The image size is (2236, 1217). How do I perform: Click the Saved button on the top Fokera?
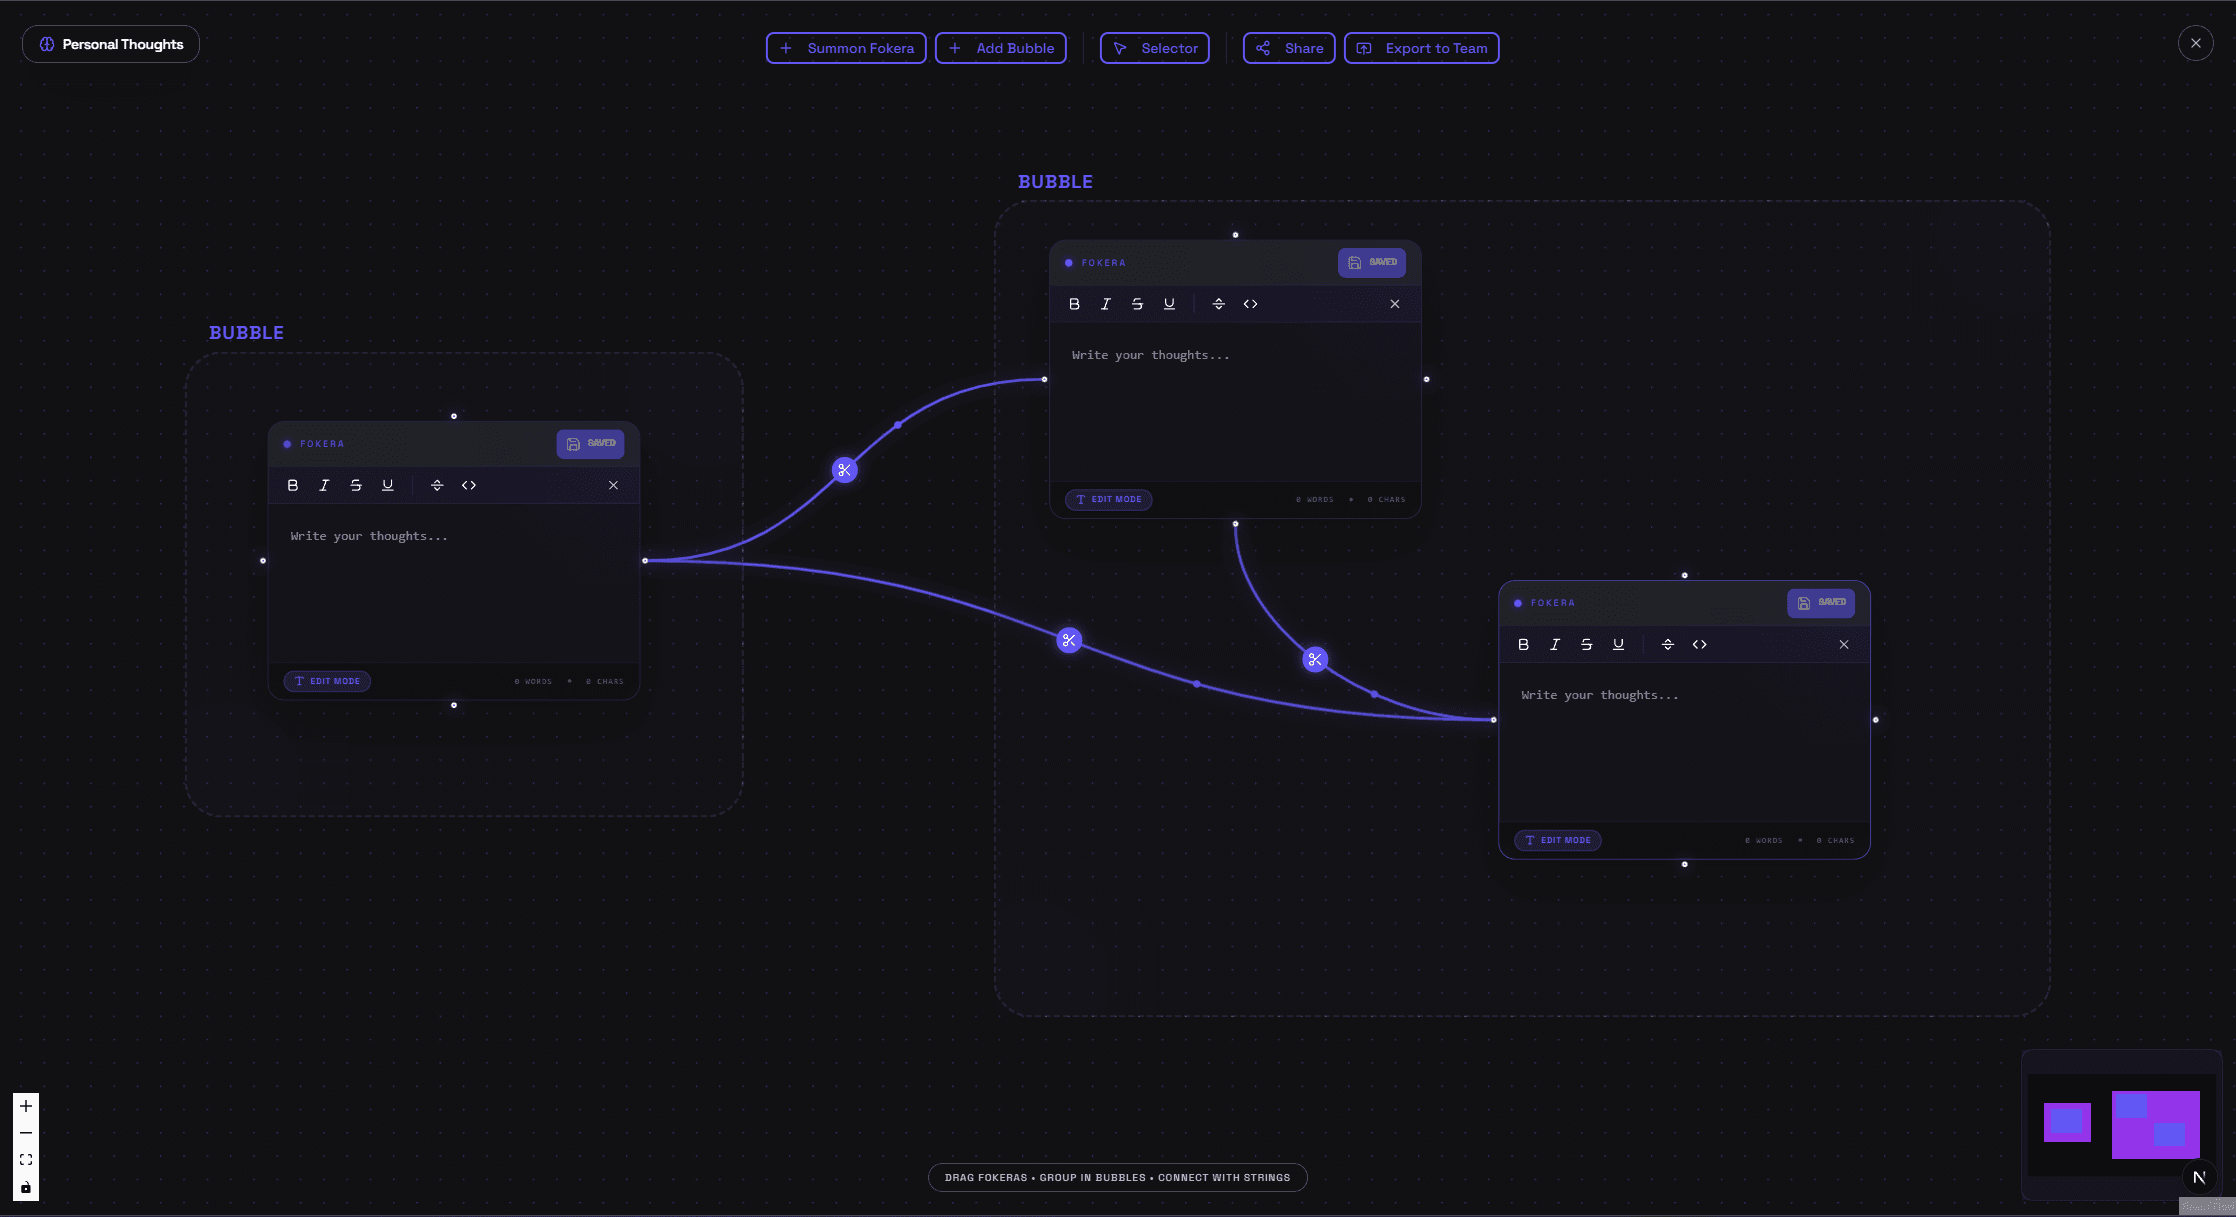tap(1372, 262)
